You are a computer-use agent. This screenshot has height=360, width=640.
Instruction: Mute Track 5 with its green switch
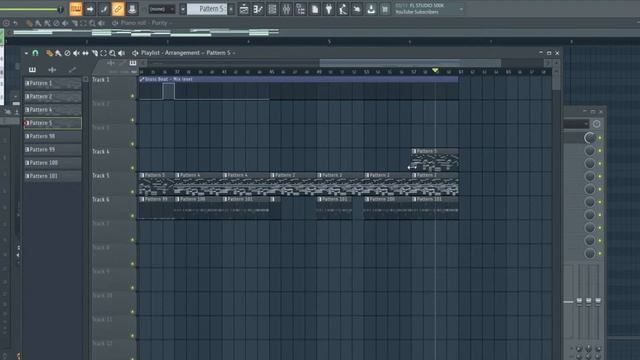(132, 192)
